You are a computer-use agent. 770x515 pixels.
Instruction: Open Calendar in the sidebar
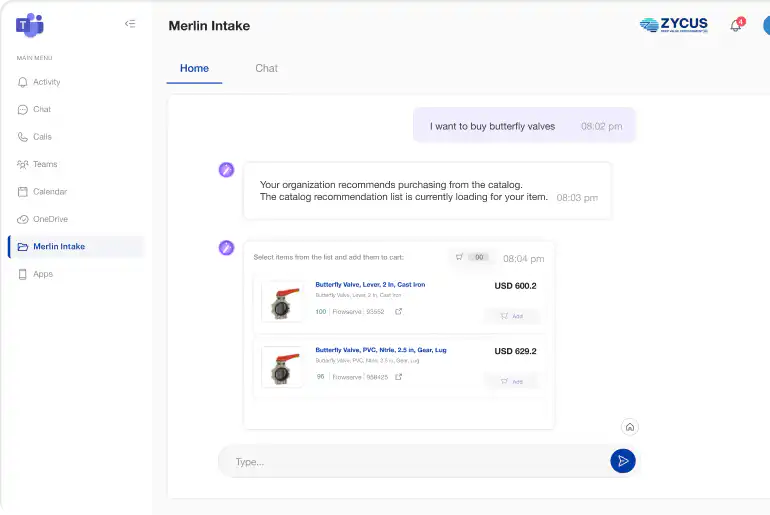(50, 192)
